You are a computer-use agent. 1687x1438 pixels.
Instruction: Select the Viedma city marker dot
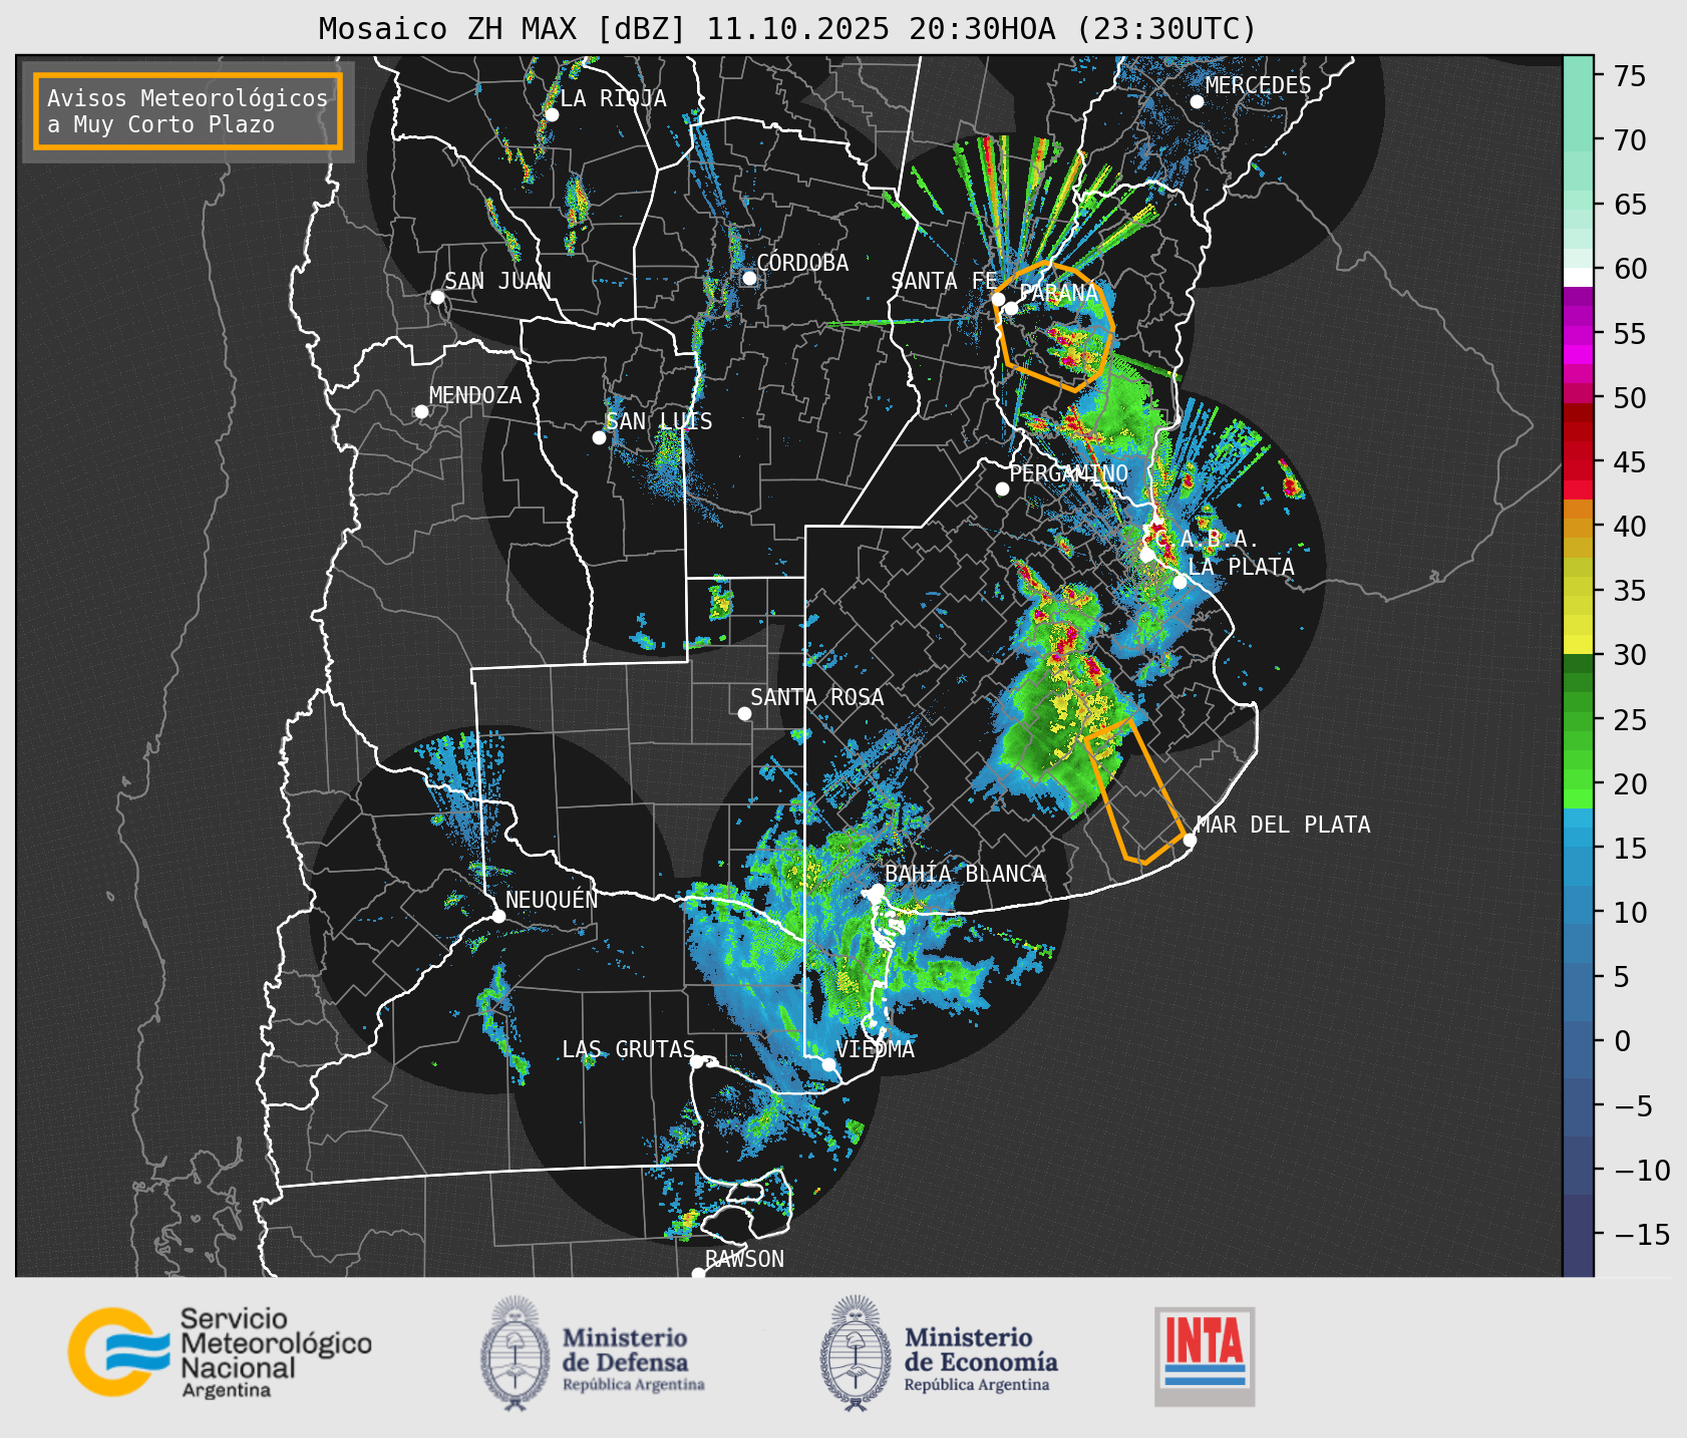point(829,1064)
